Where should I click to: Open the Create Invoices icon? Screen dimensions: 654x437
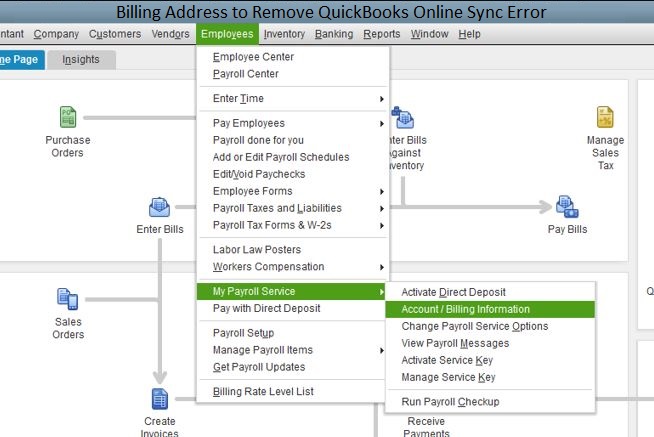pos(160,399)
